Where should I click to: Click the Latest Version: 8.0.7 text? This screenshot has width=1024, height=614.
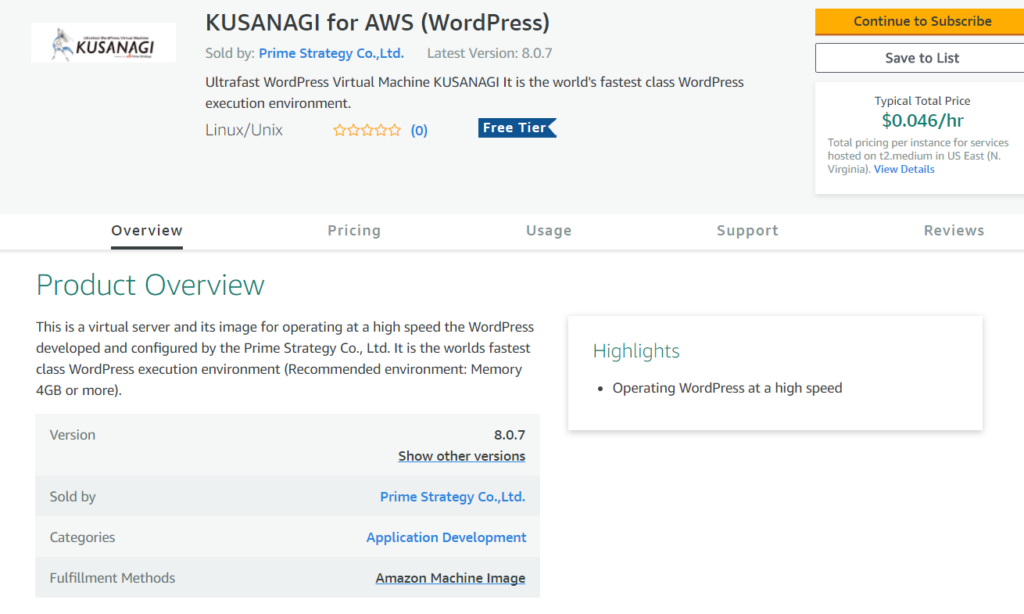click(x=490, y=54)
